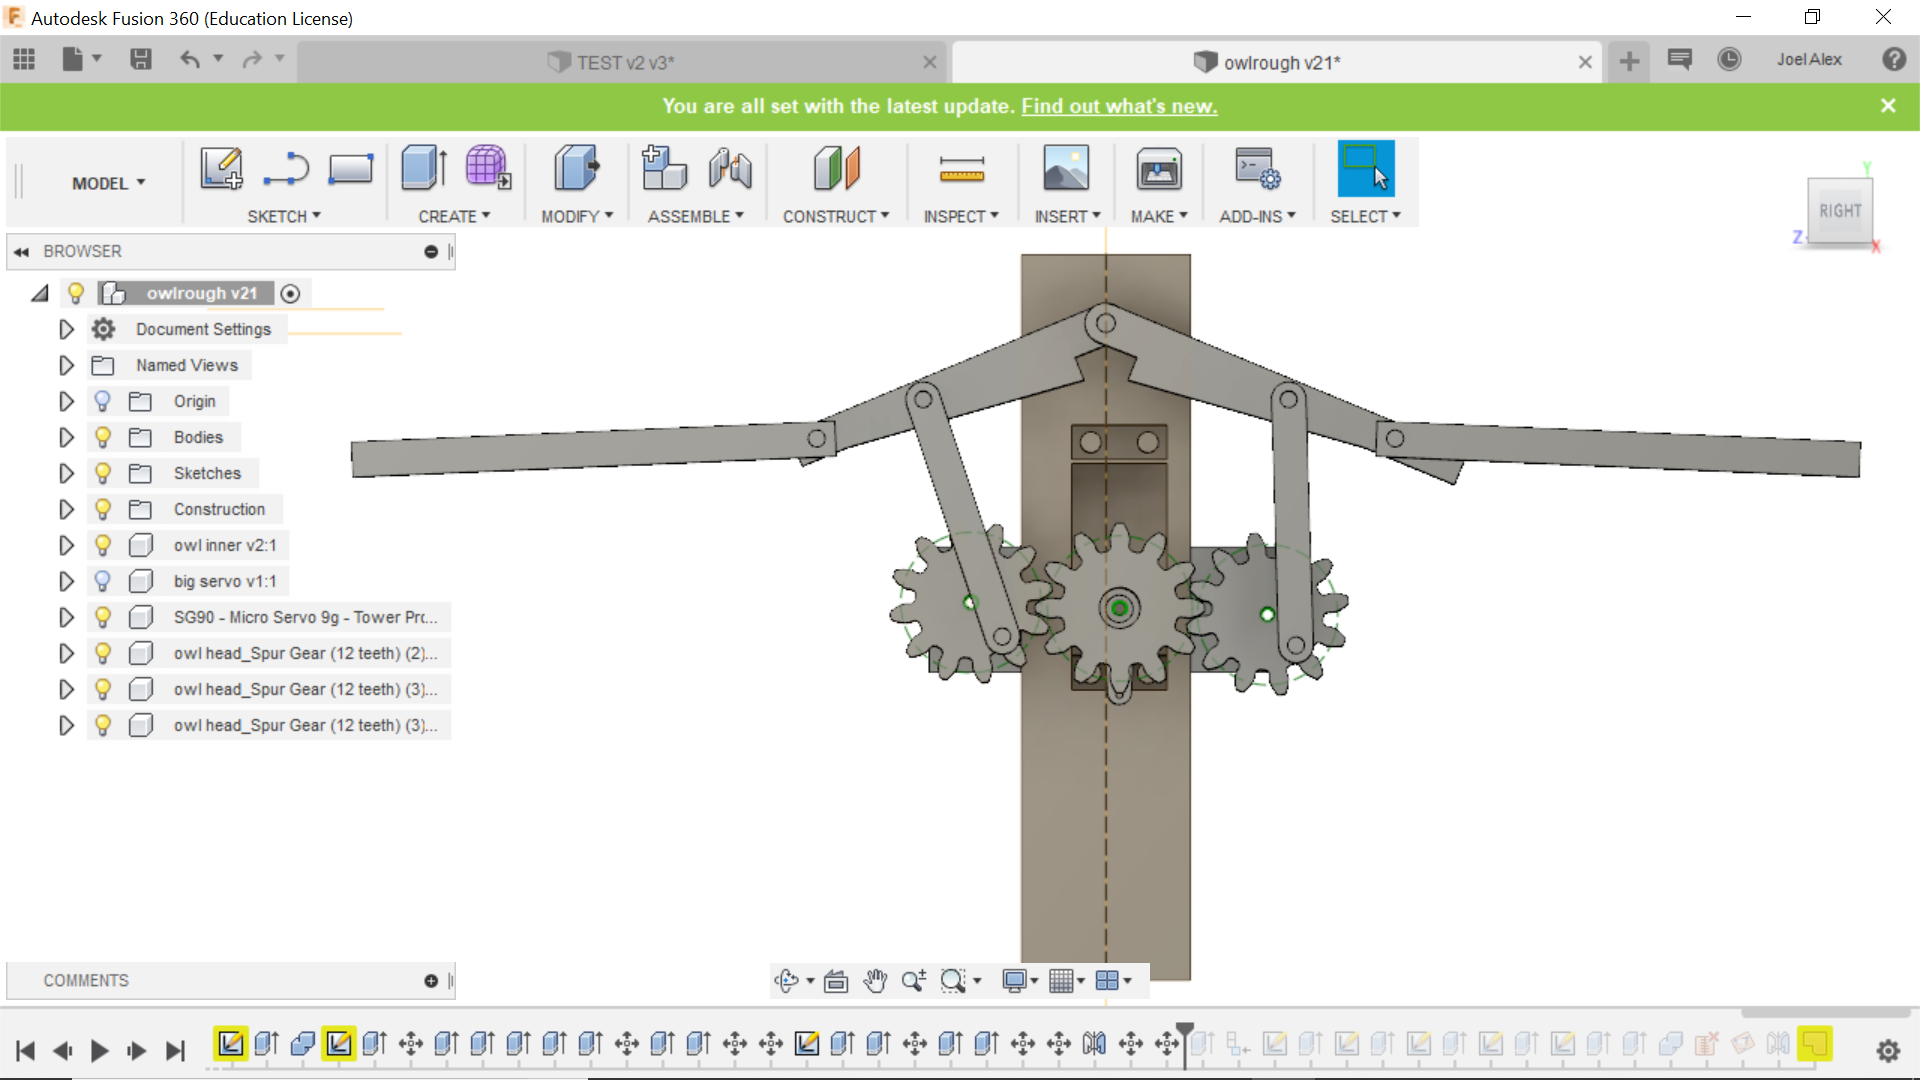Click the RIGHT face of ViewCube
This screenshot has width=1920, height=1080.
[1839, 210]
